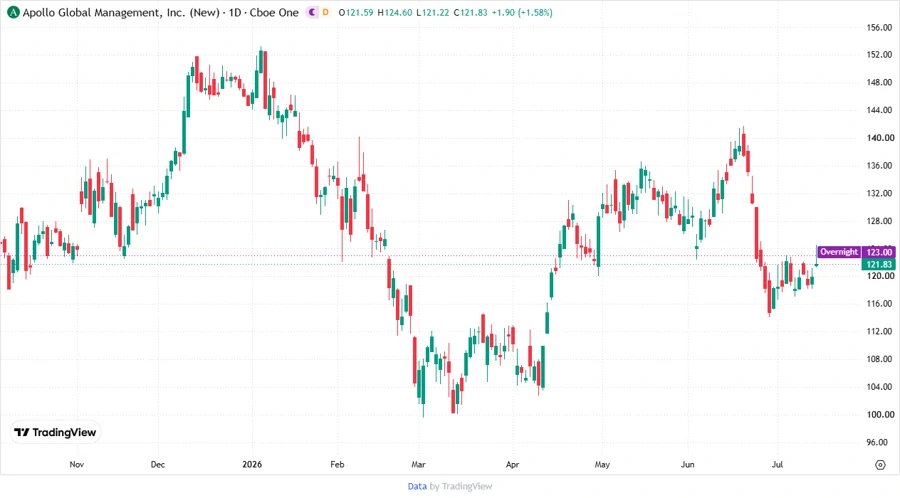Click the 'Jul' time axis label
The width and height of the screenshot is (900, 498).
coord(777,465)
